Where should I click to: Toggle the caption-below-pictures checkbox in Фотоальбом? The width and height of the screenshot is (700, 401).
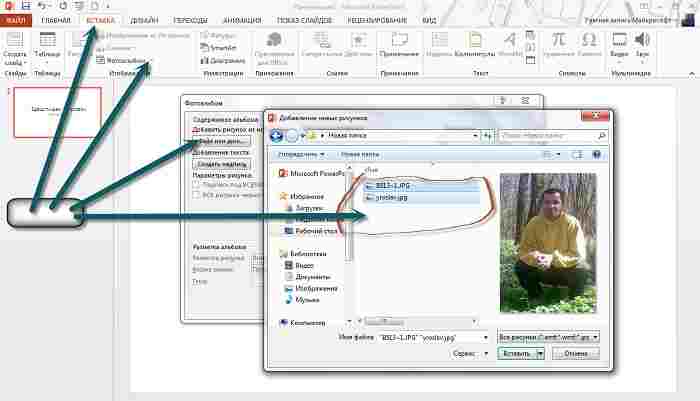click(196, 184)
